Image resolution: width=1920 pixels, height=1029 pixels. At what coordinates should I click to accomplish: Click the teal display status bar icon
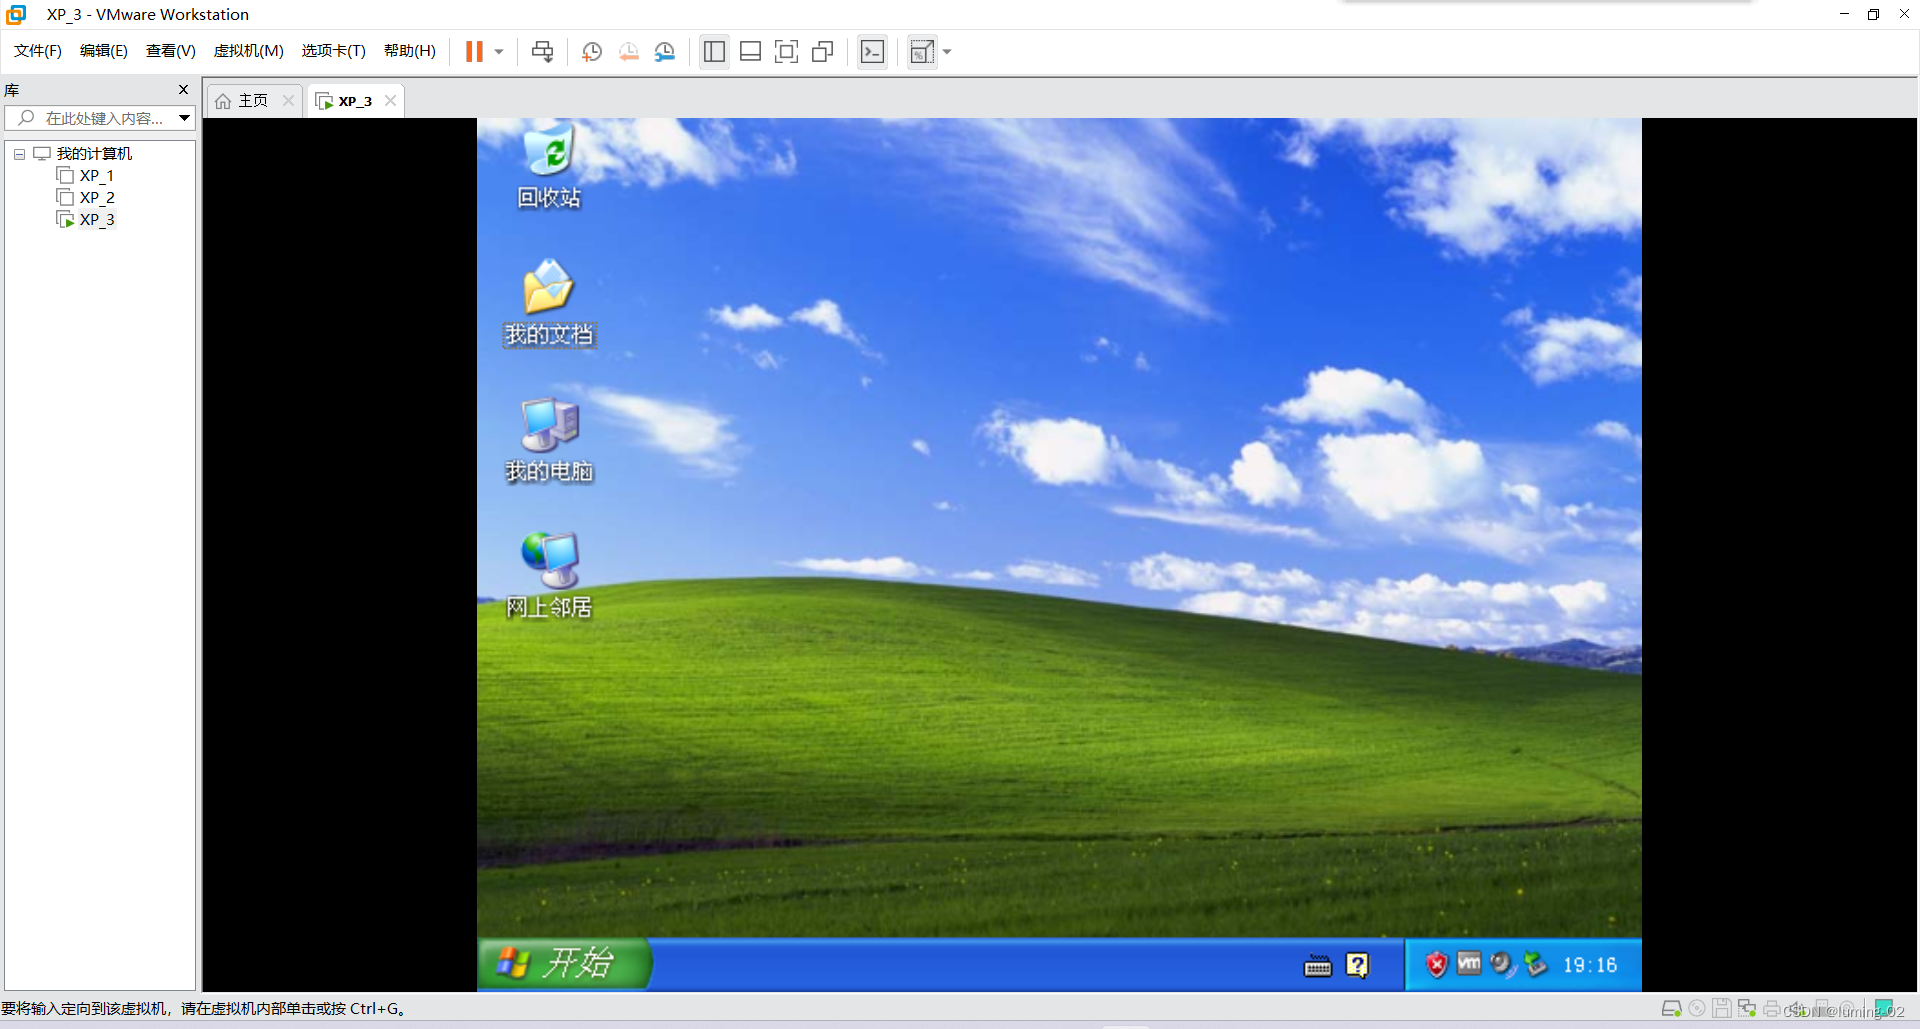[x=1884, y=1008]
